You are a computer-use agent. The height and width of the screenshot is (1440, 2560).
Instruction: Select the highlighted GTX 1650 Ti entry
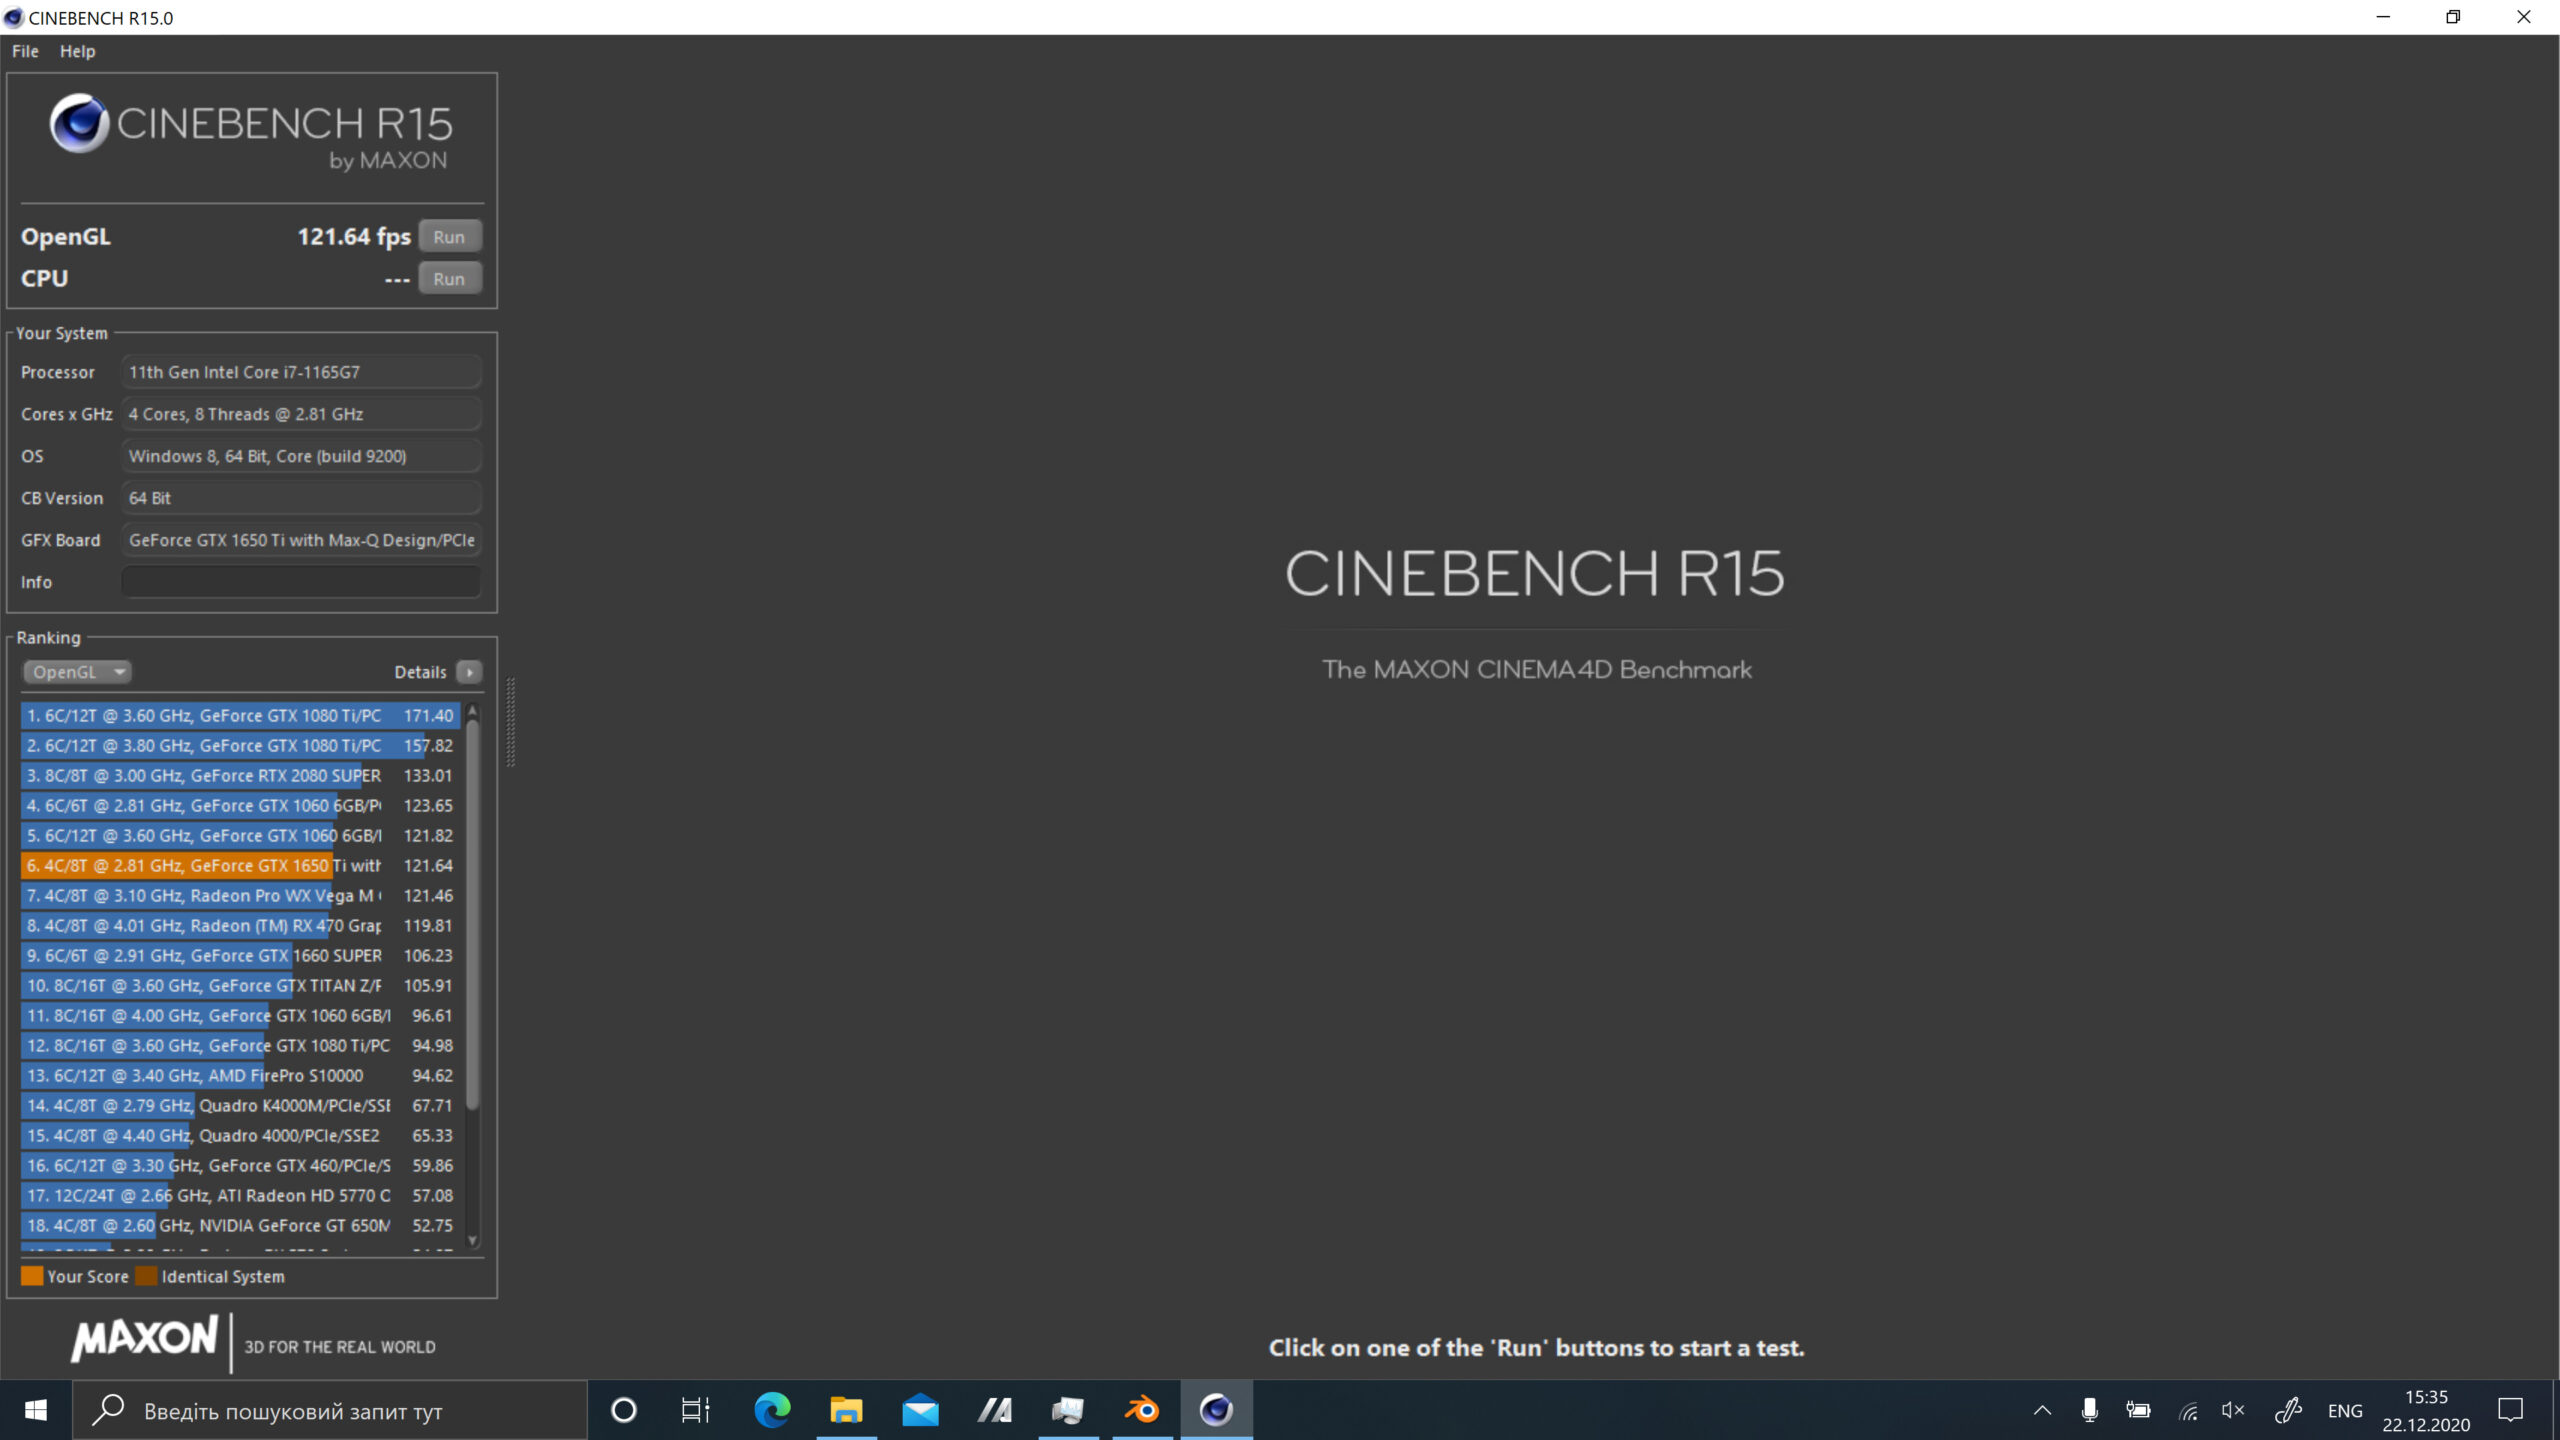[x=240, y=866]
